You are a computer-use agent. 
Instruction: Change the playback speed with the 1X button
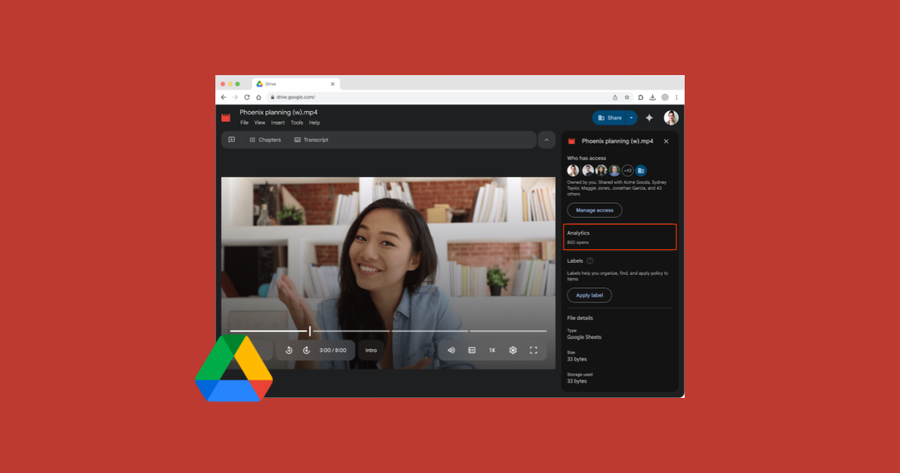pos(492,350)
